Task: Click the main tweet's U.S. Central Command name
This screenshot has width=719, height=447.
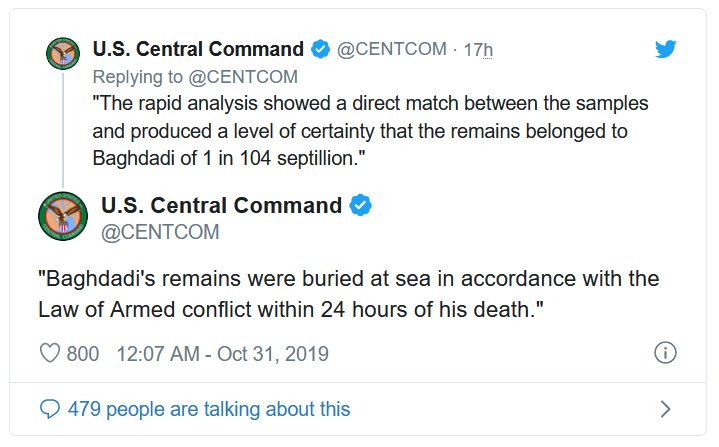Action: point(221,205)
